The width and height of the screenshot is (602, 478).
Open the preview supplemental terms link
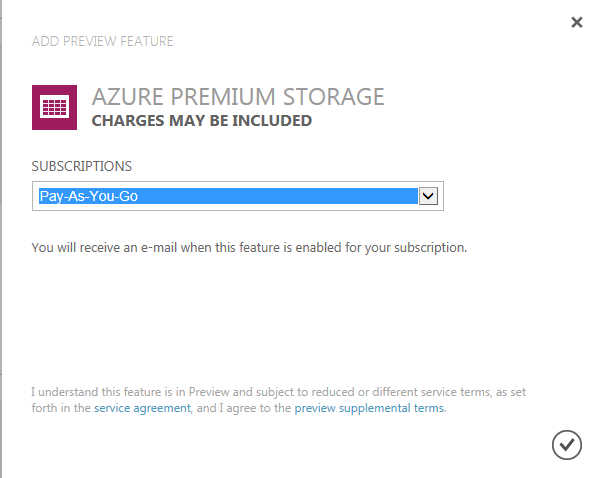tap(369, 408)
